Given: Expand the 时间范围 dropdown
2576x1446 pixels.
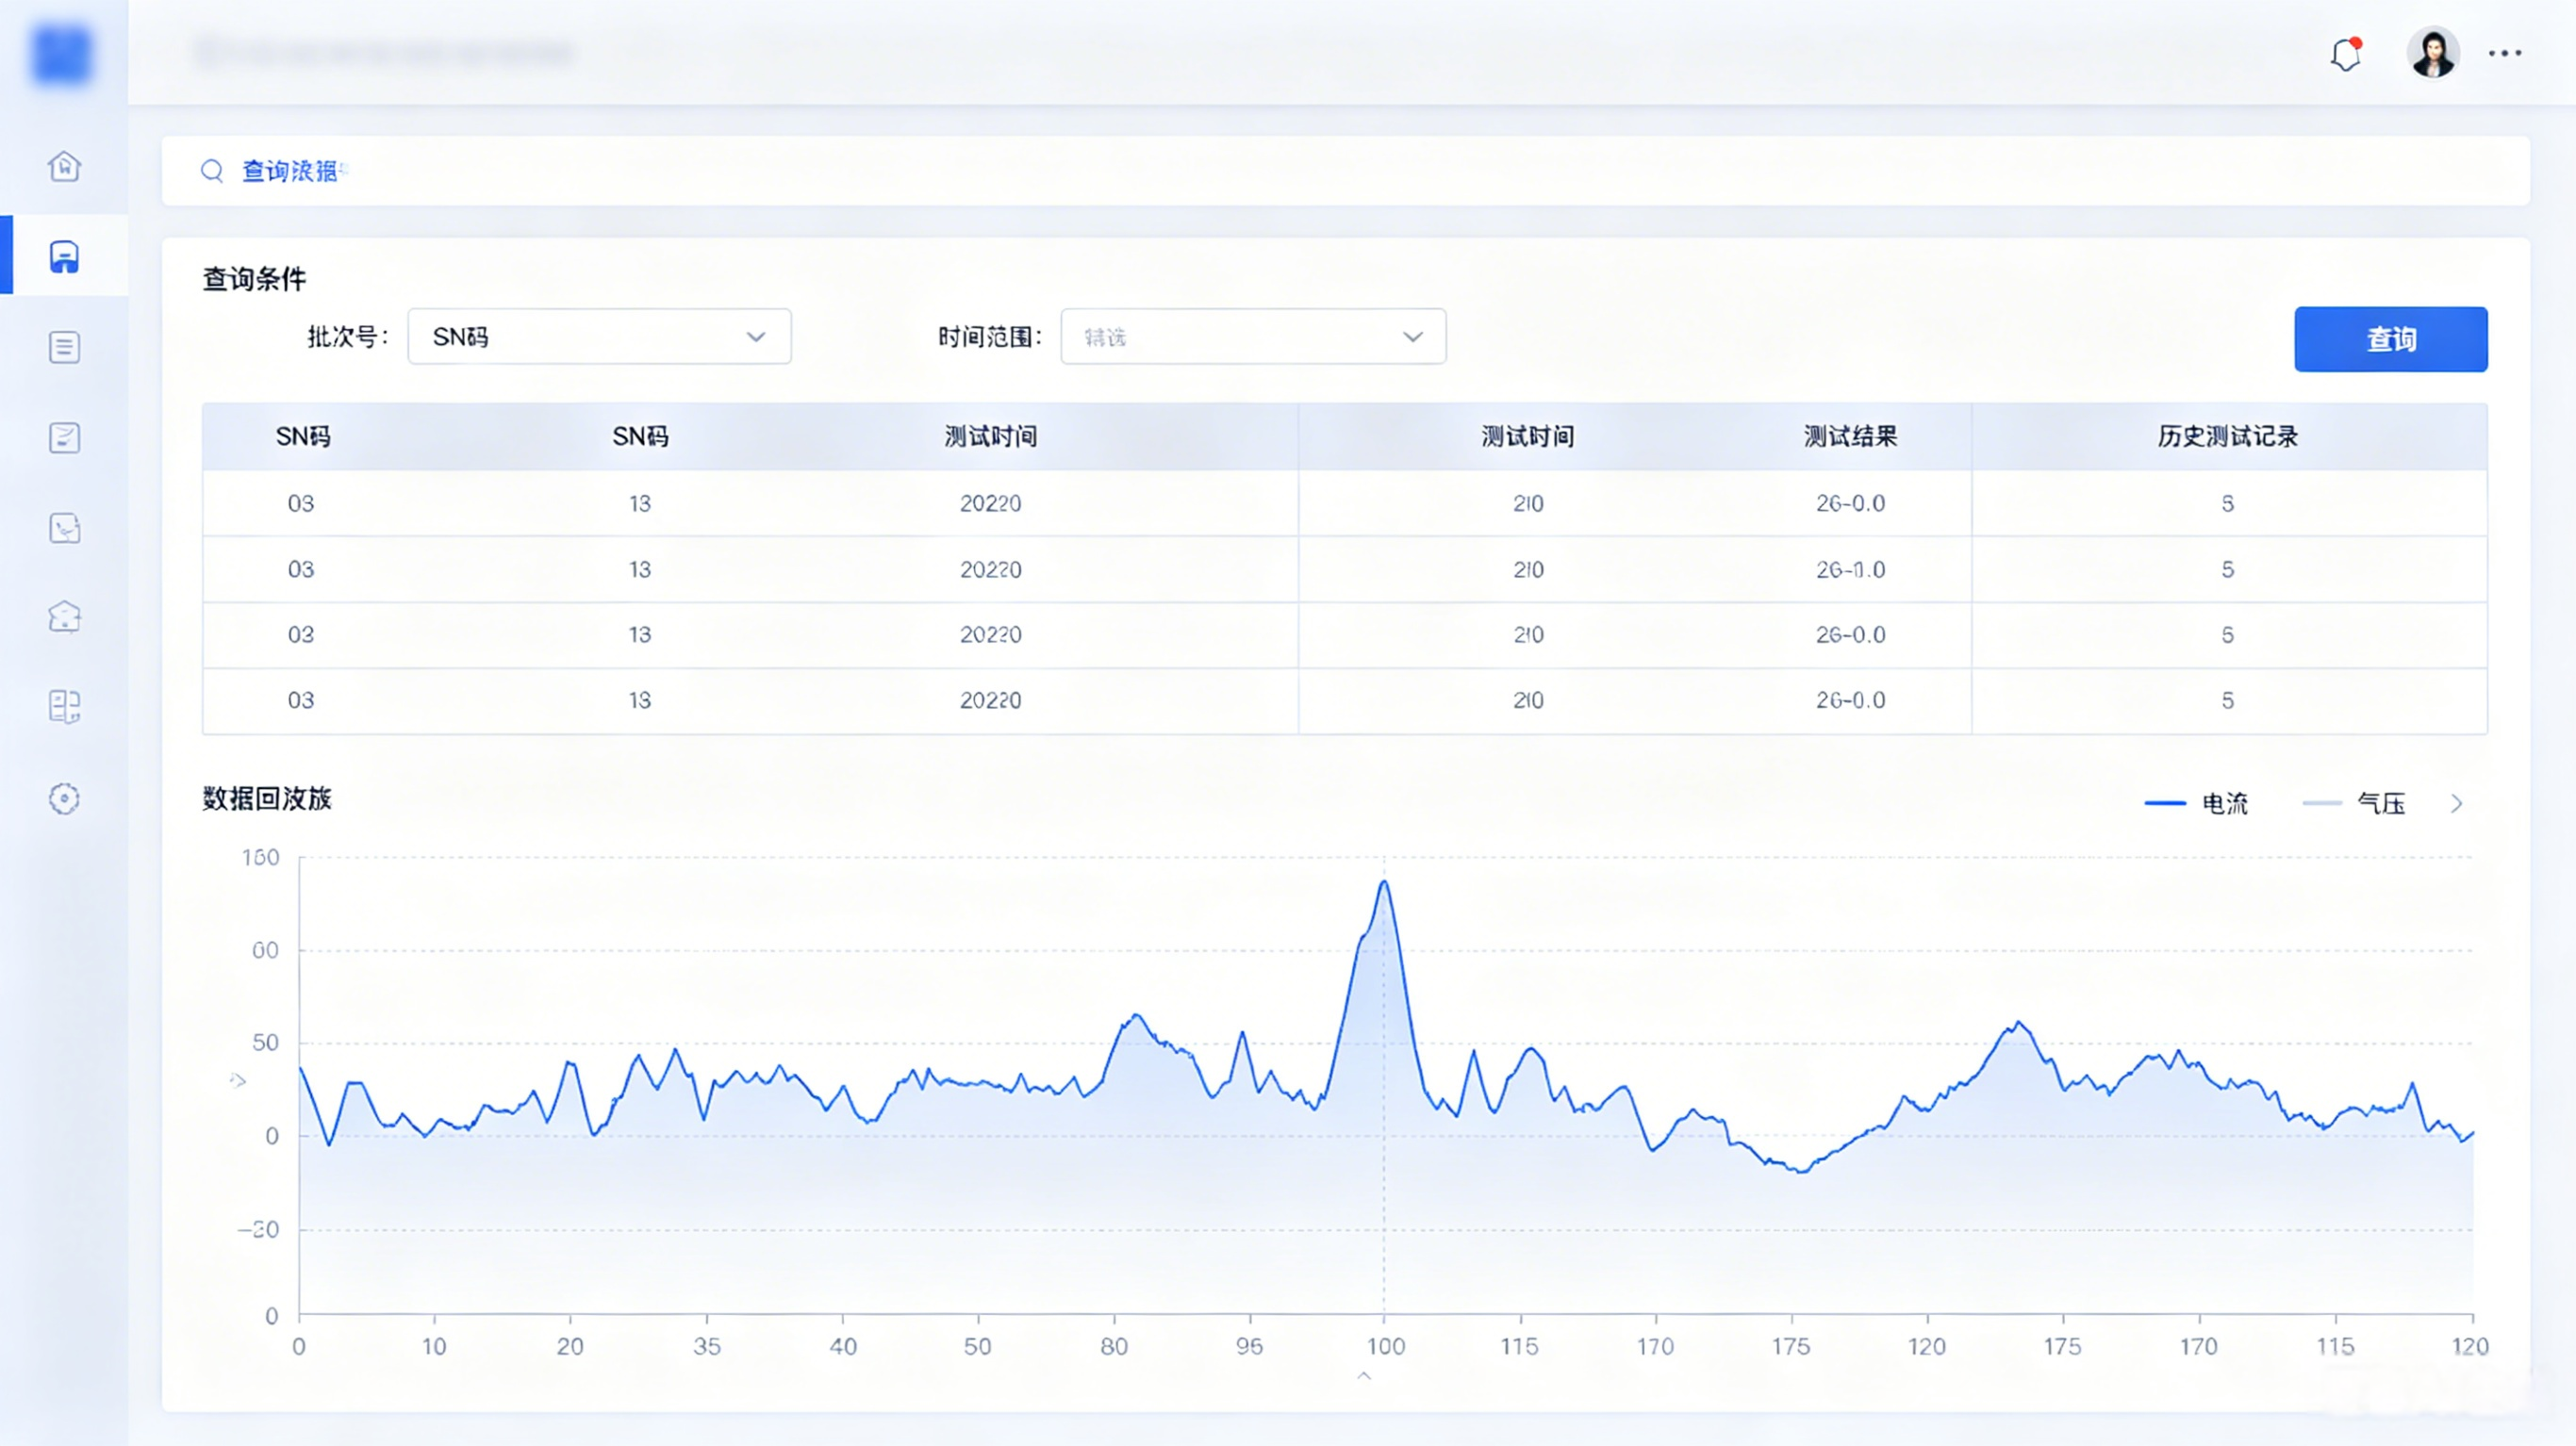Looking at the screenshot, I should [1253, 337].
